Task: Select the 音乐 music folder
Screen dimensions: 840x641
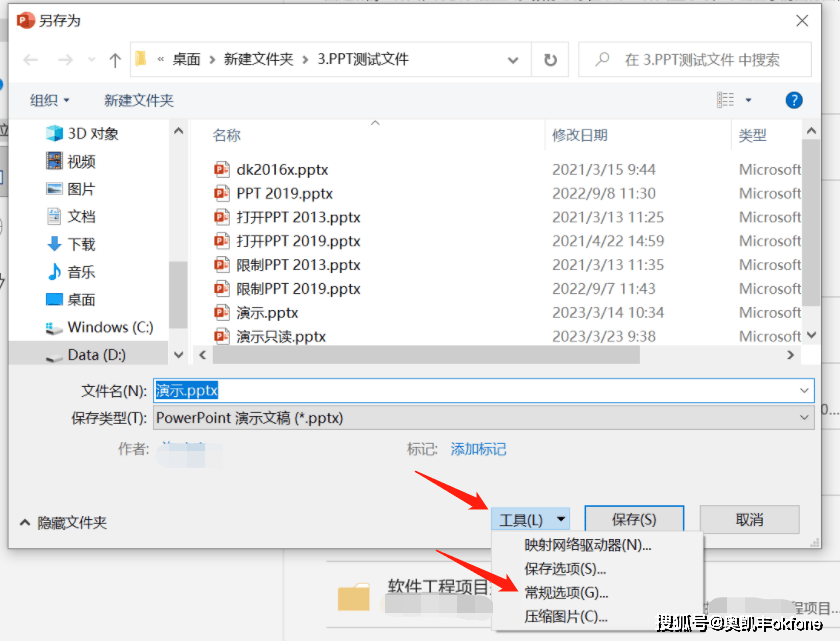Action: pyautogui.click(x=71, y=272)
